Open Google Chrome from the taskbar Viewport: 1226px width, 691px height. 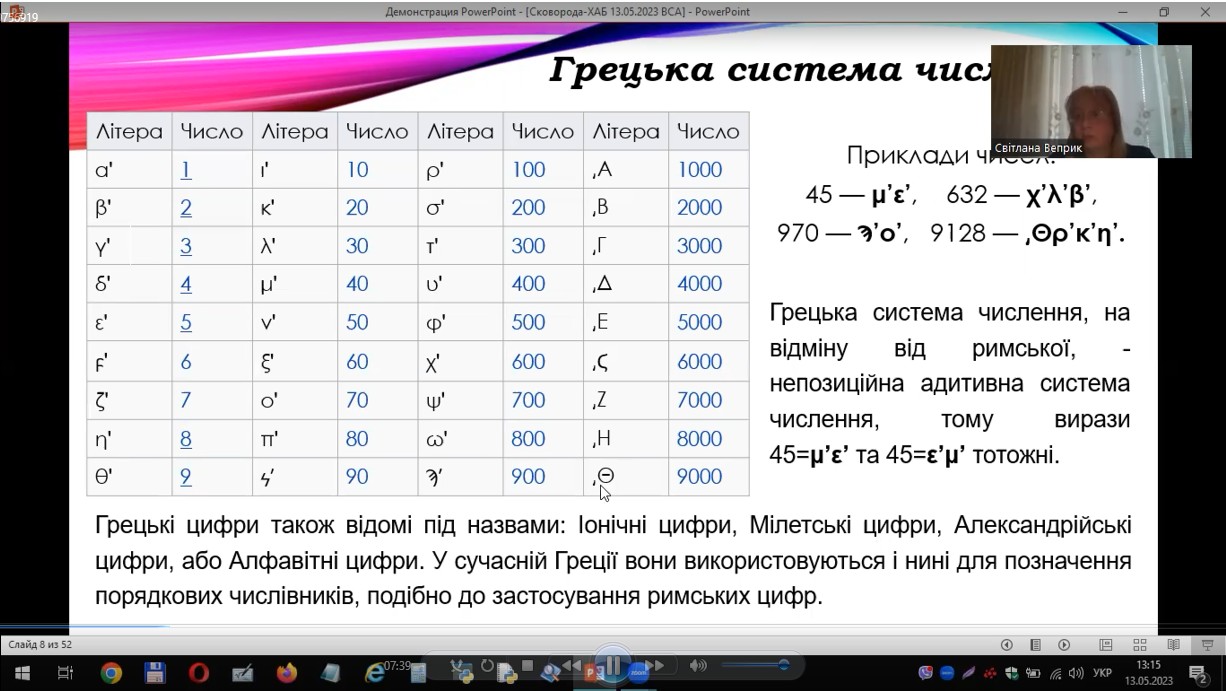pos(111,673)
